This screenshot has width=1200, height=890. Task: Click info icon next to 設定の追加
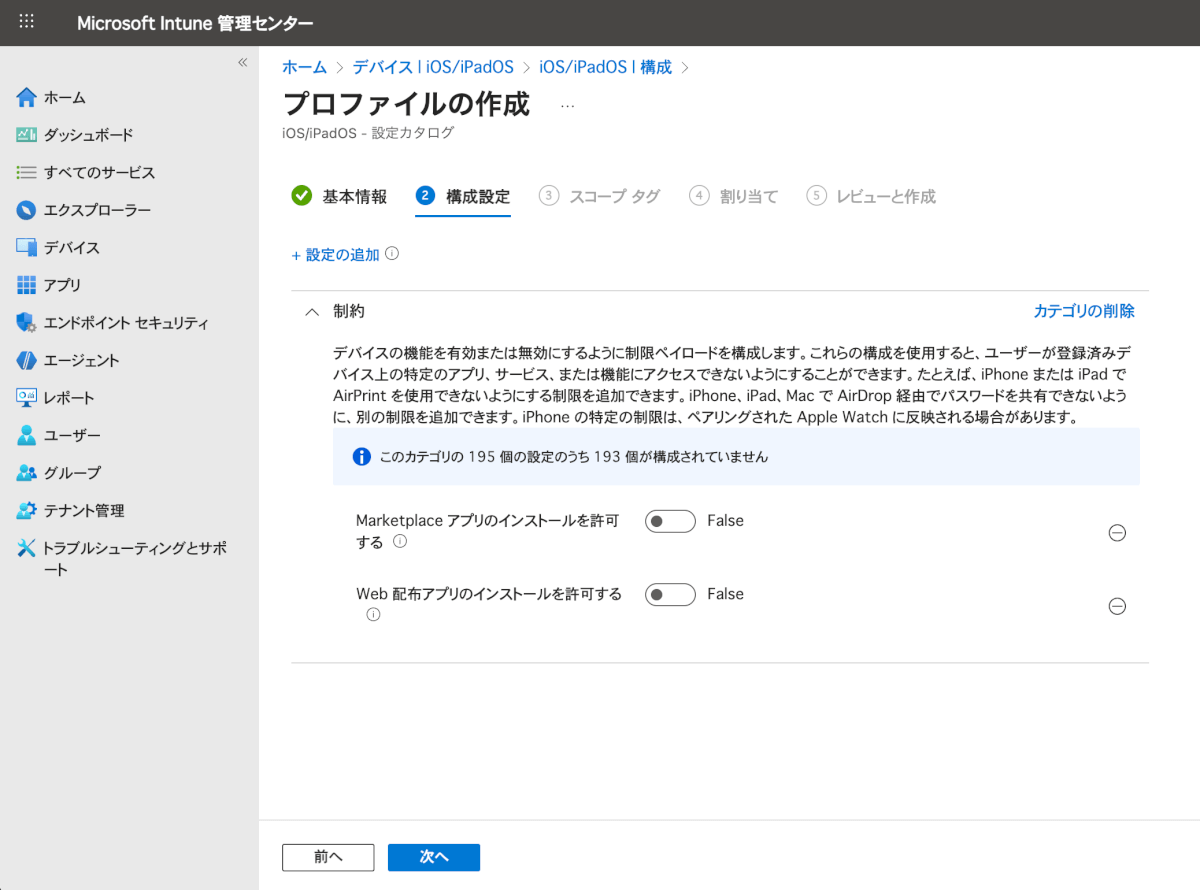tap(392, 254)
